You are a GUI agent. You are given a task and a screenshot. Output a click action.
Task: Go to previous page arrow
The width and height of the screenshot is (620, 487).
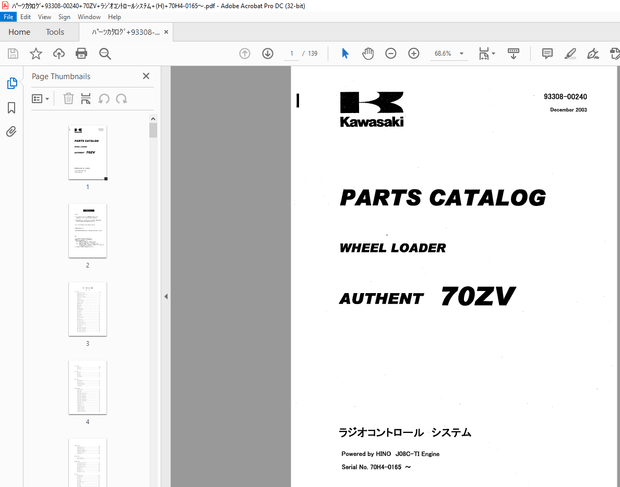(245, 53)
